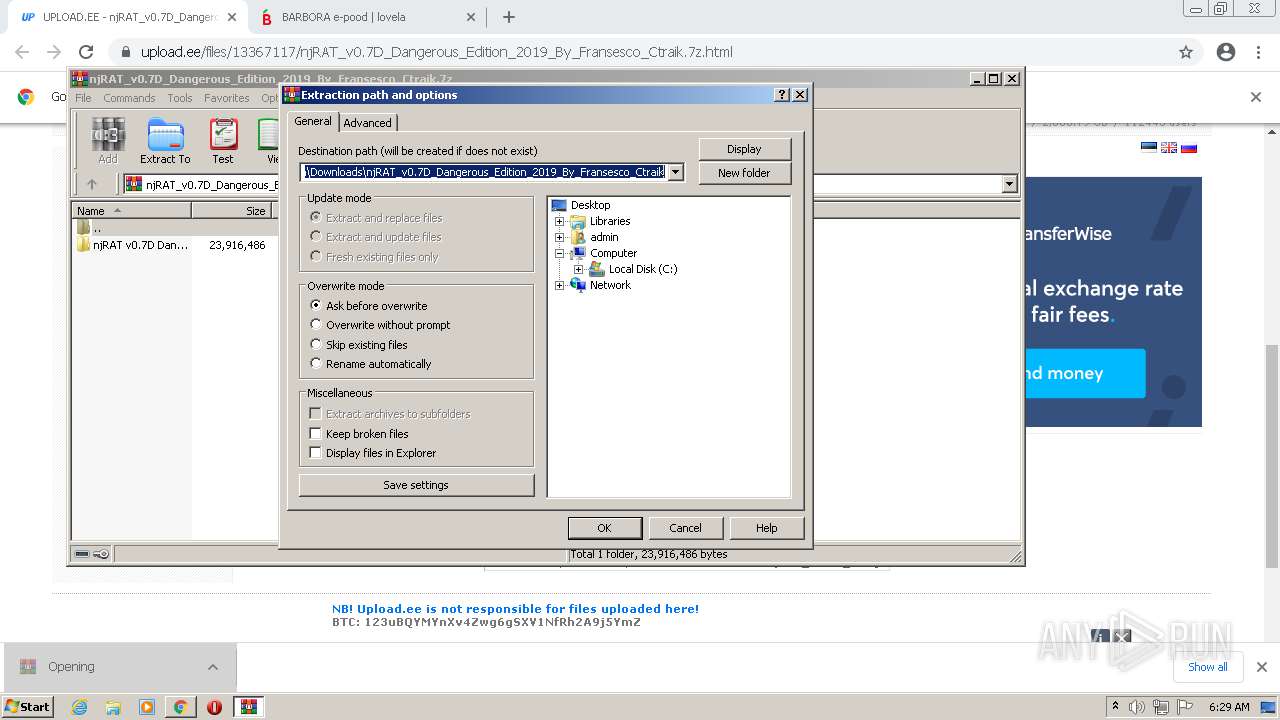This screenshot has height=720, width=1280.
Task: Click the WinRAR taskbar button
Action: (249, 707)
